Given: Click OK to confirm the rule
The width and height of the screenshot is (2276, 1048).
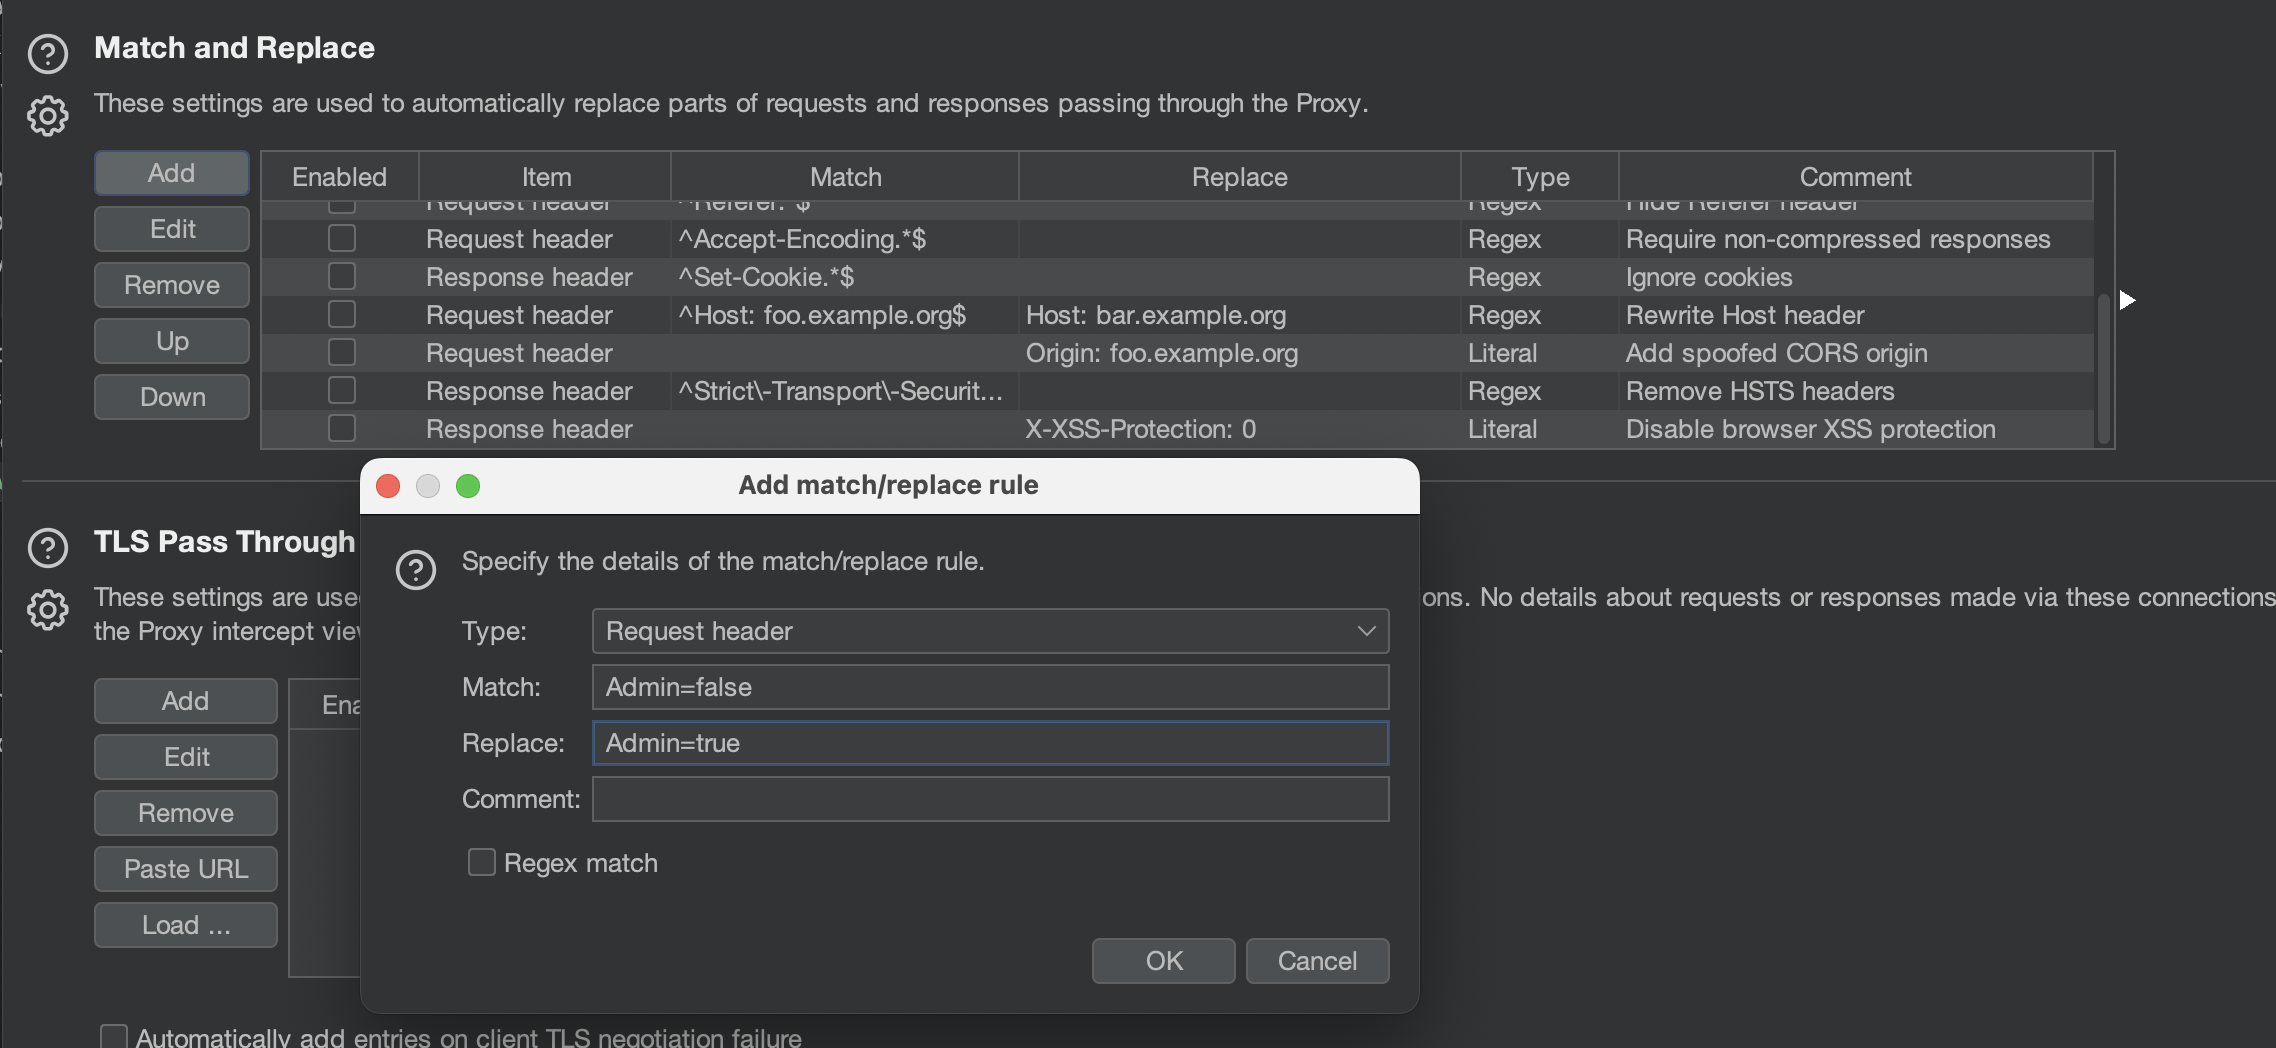Looking at the screenshot, I should click(1163, 961).
